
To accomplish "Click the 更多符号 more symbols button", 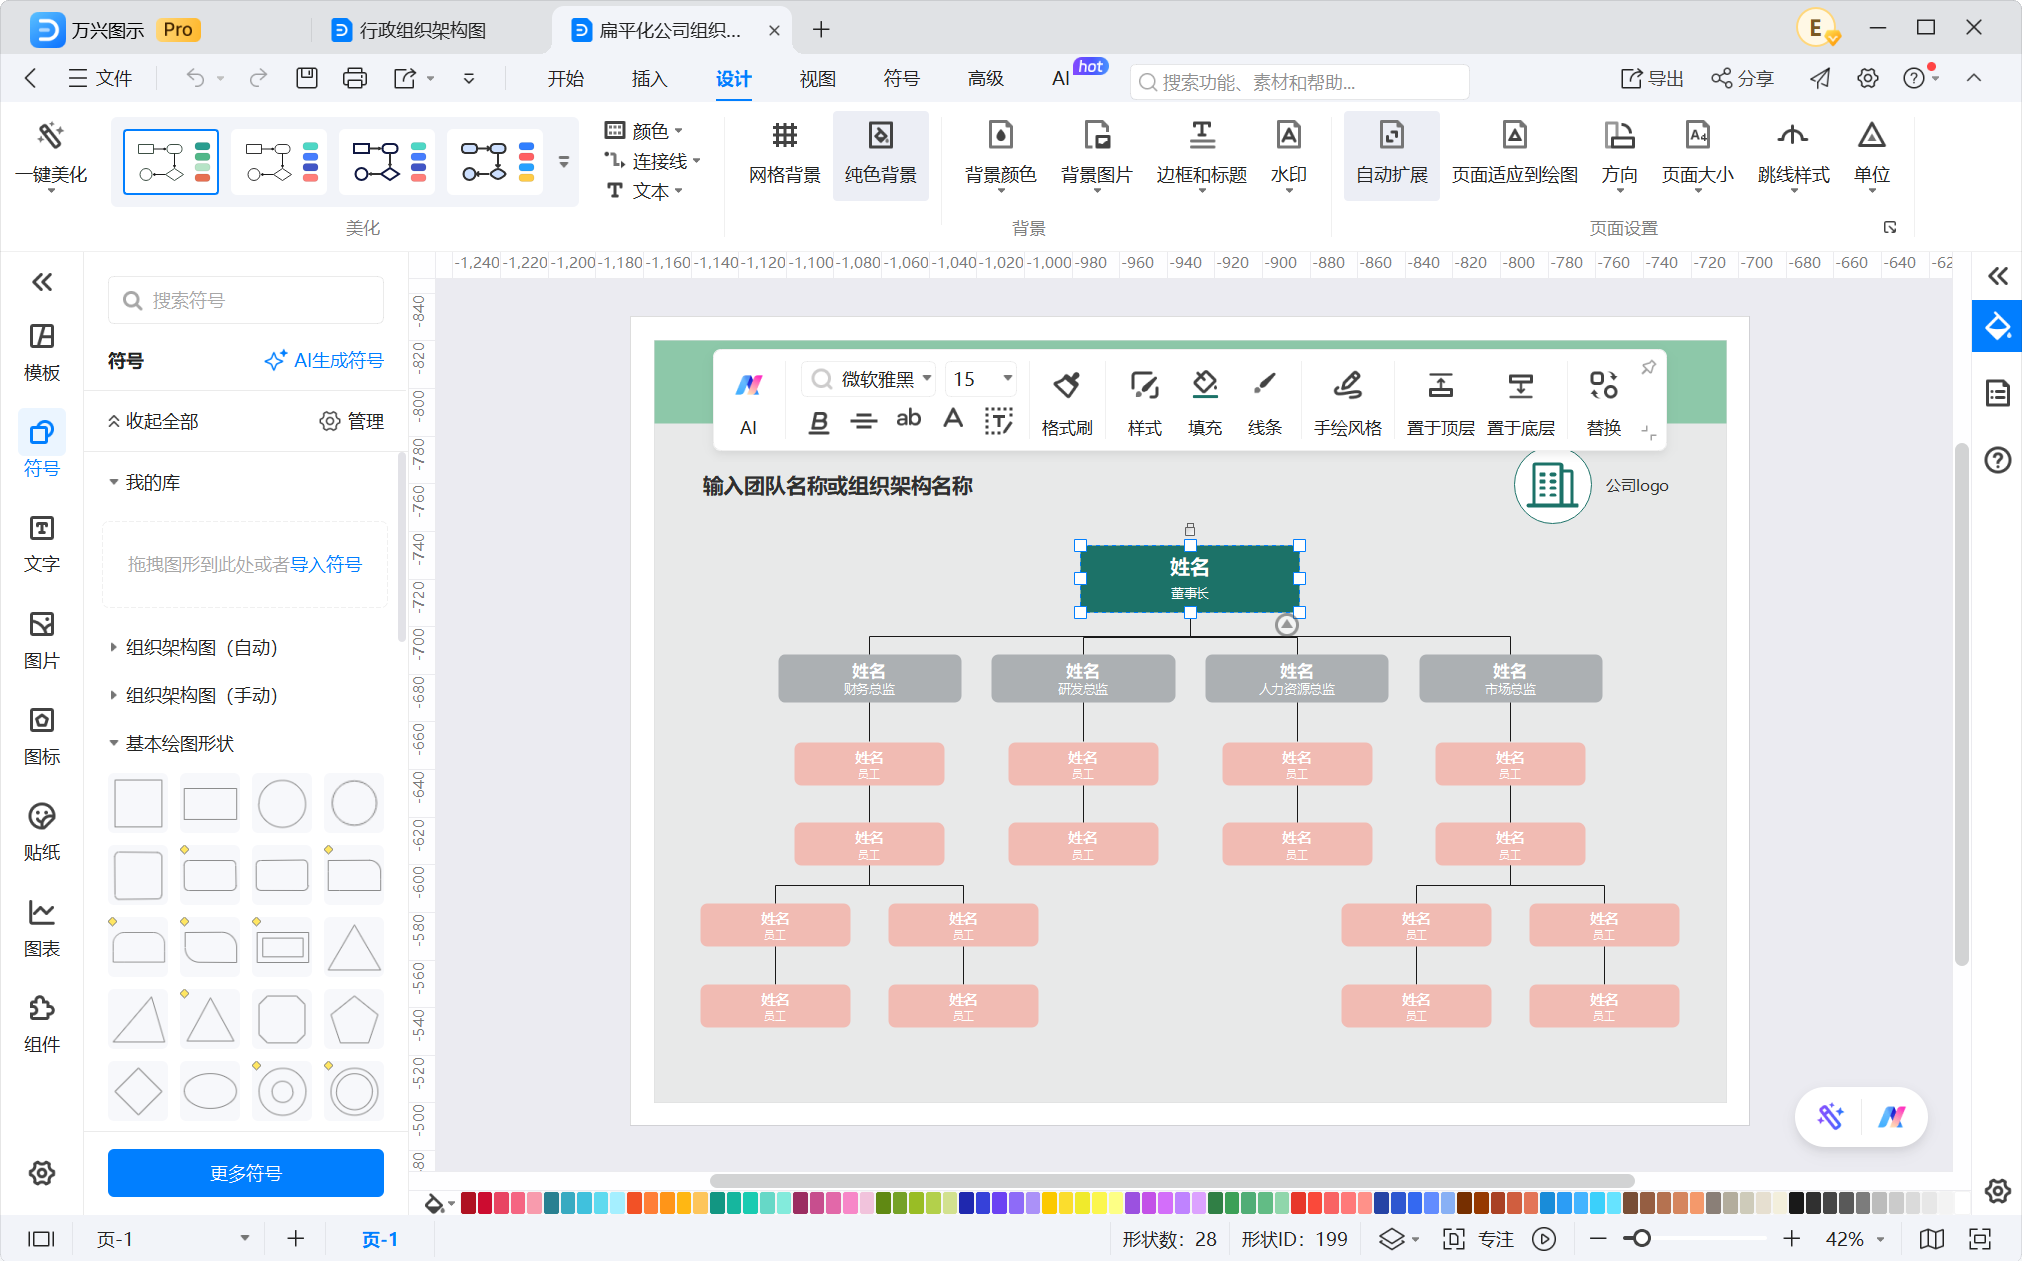I will click(x=246, y=1173).
